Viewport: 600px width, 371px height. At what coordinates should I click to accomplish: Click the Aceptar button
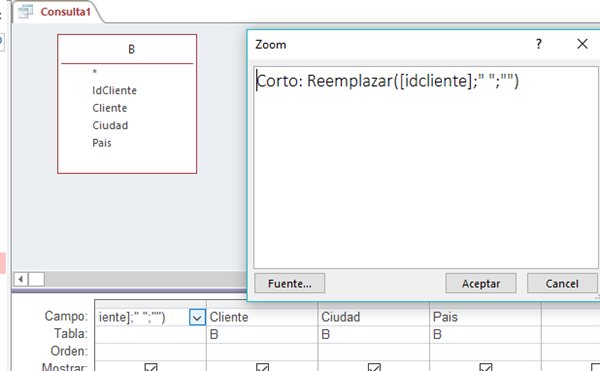point(481,283)
